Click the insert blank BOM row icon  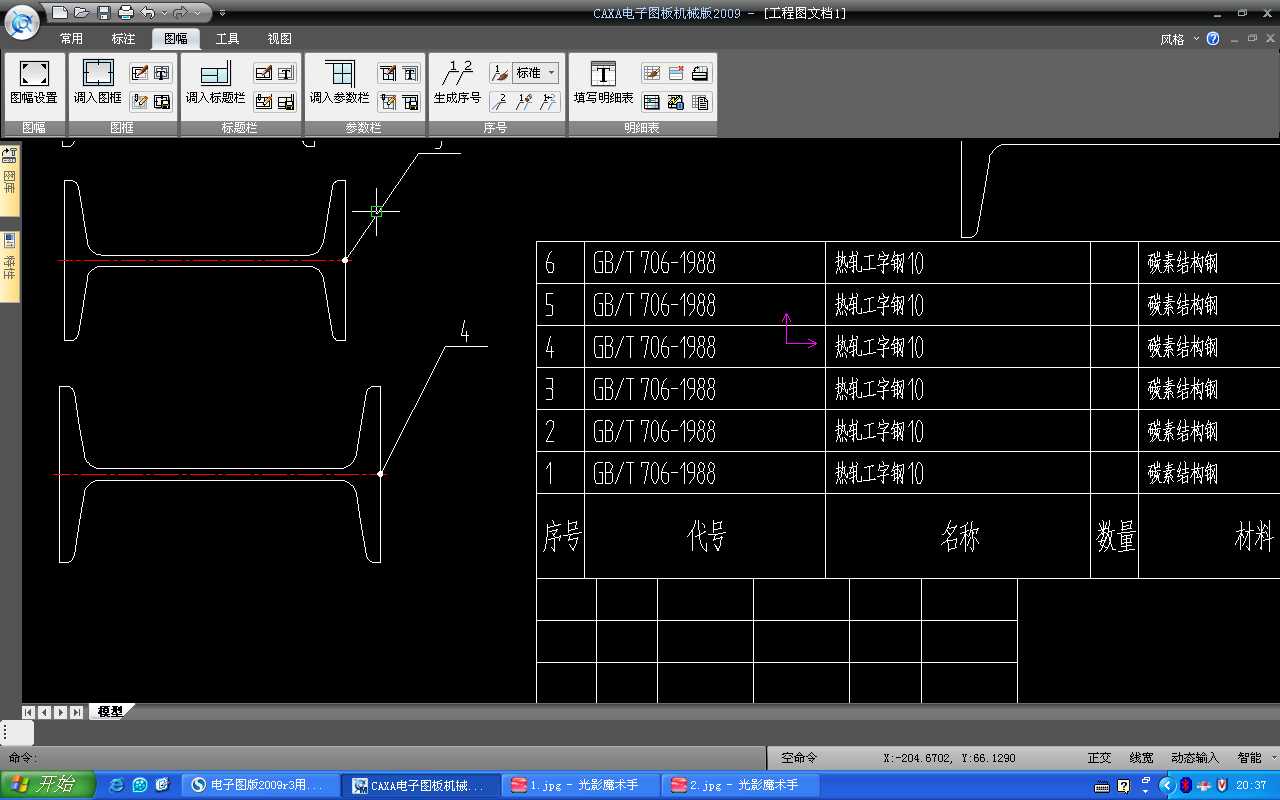click(x=652, y=101)
